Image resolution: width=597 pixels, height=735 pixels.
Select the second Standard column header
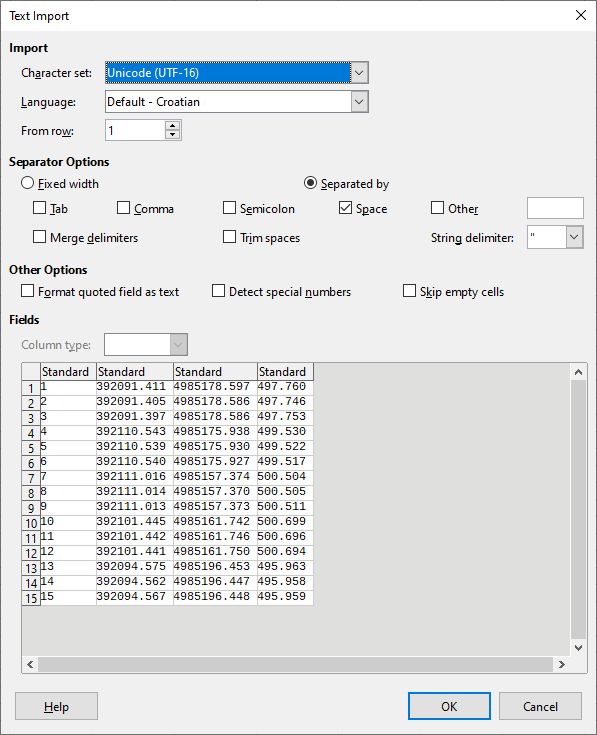135,371
